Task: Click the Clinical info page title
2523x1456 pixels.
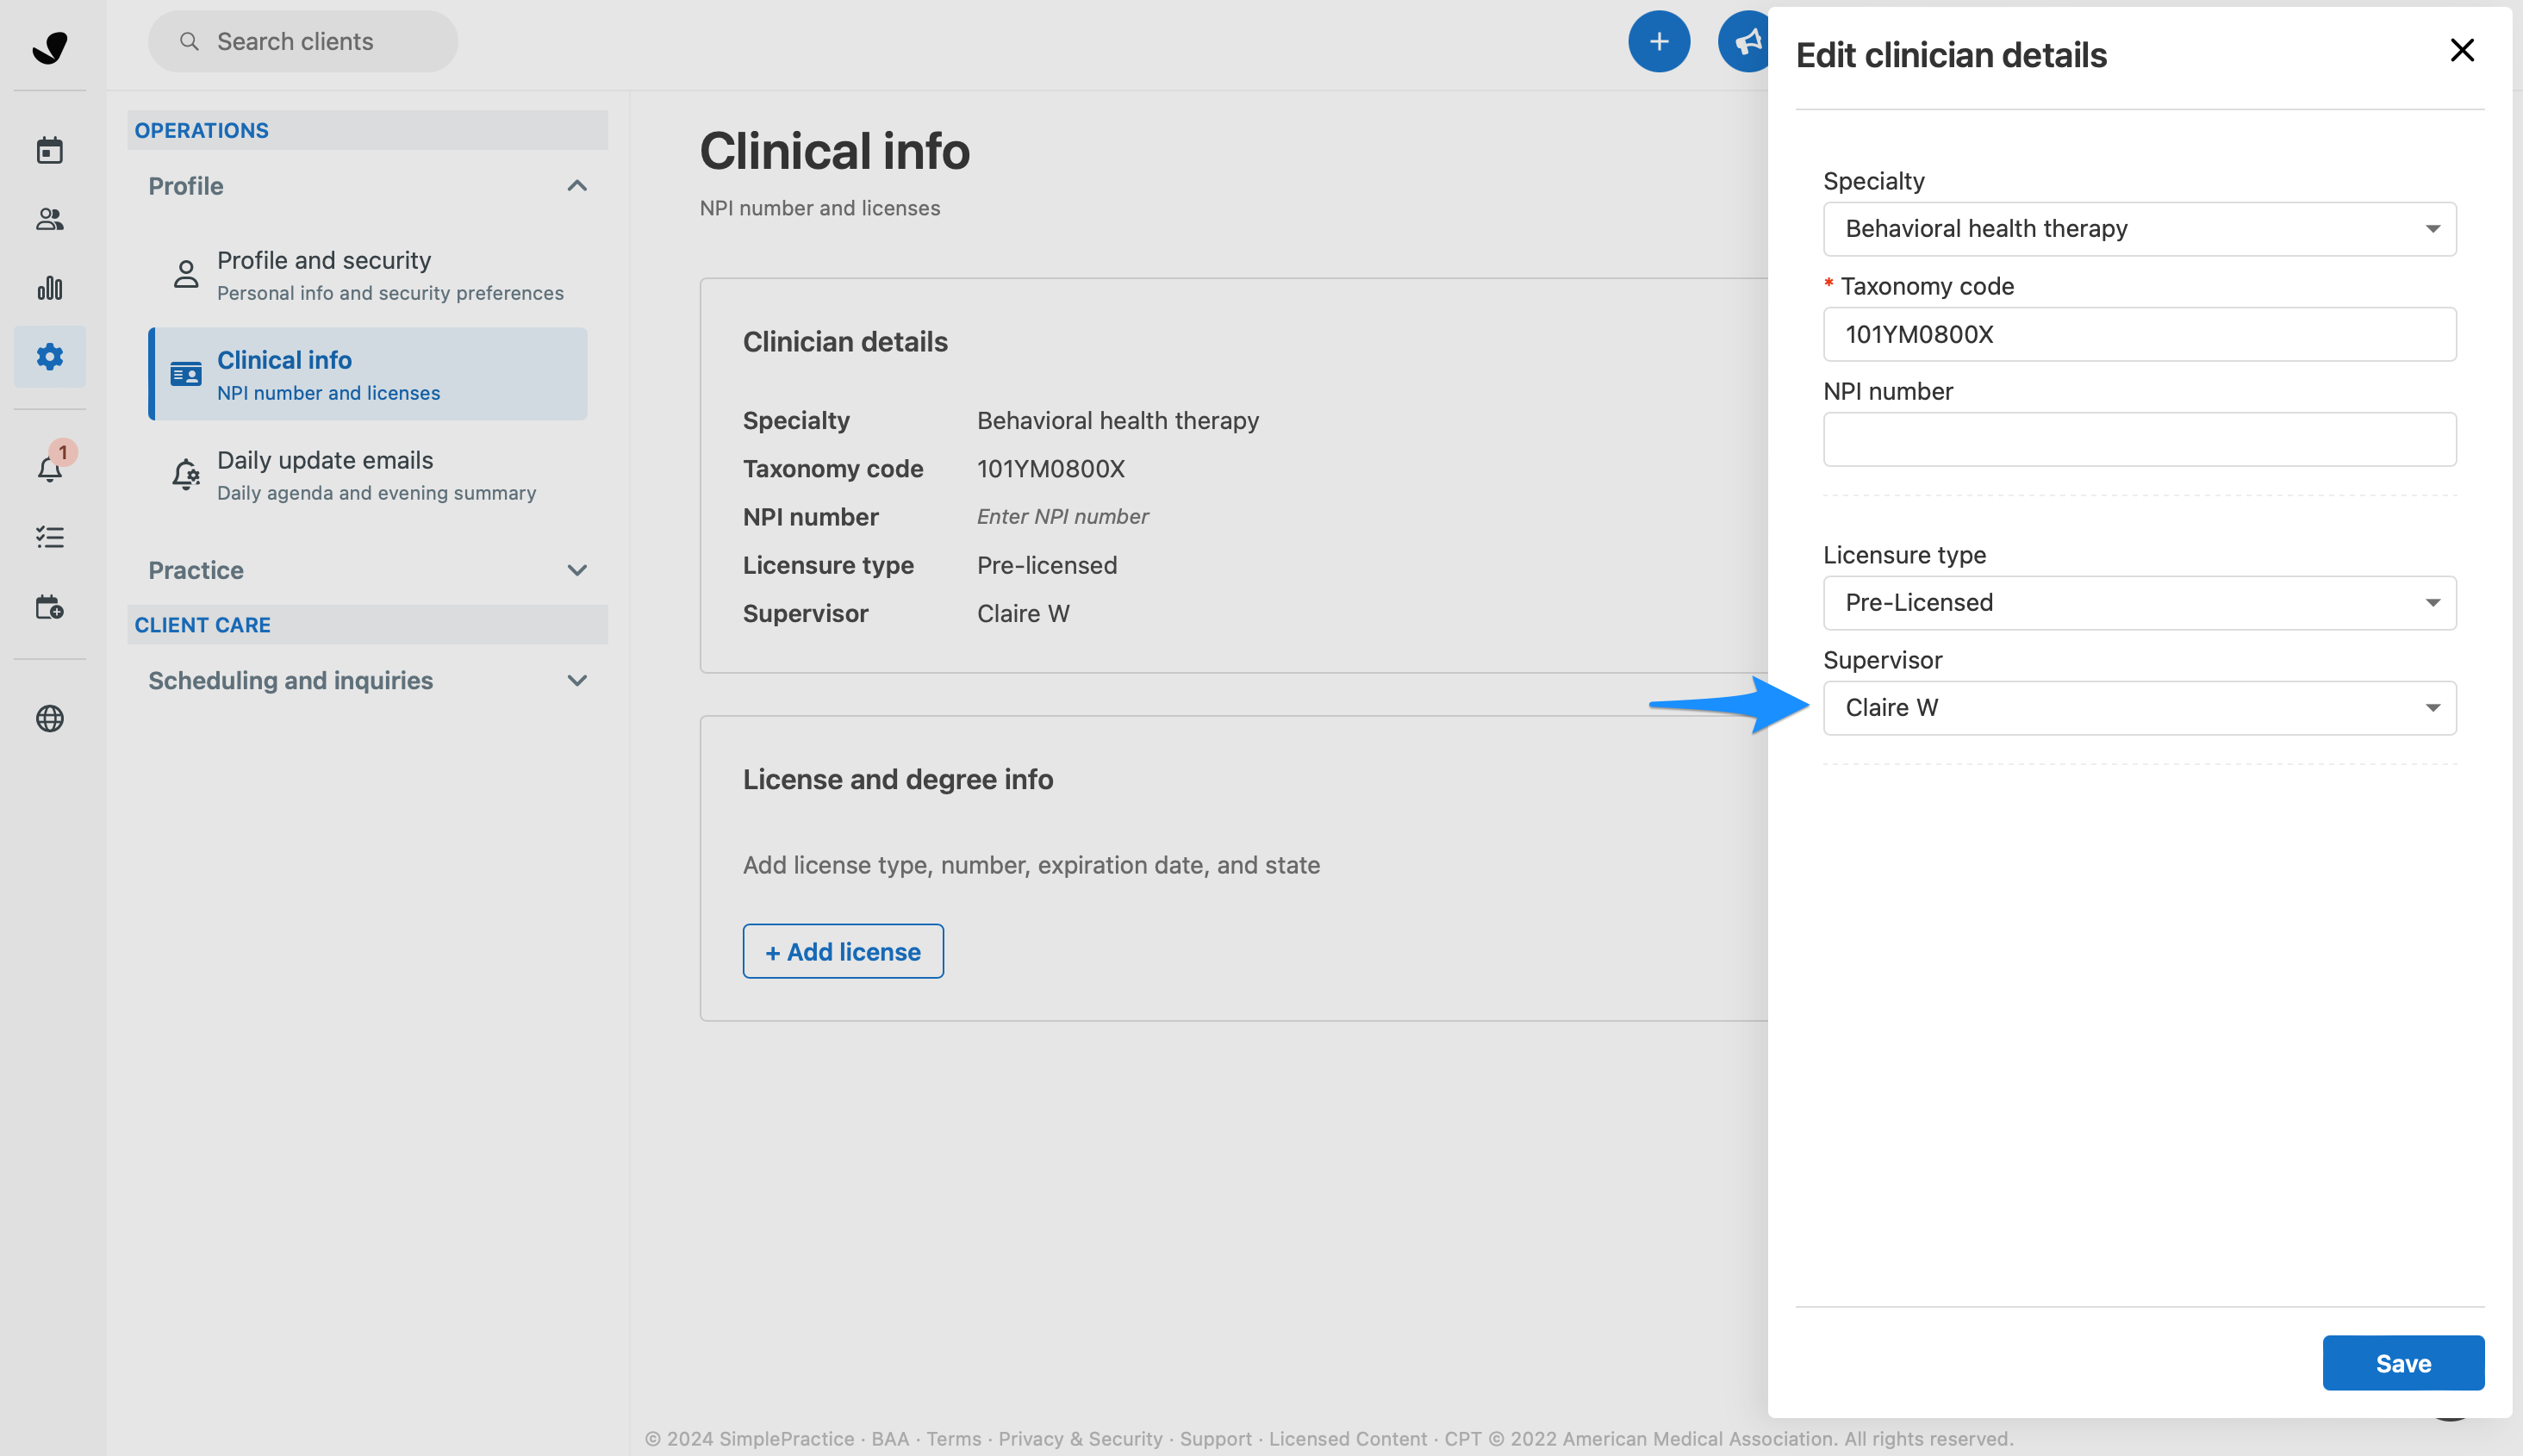Action: tap(834, 151)
